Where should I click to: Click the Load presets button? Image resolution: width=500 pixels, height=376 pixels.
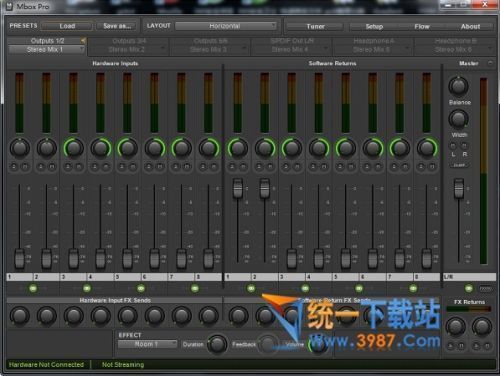click(67, 26)
